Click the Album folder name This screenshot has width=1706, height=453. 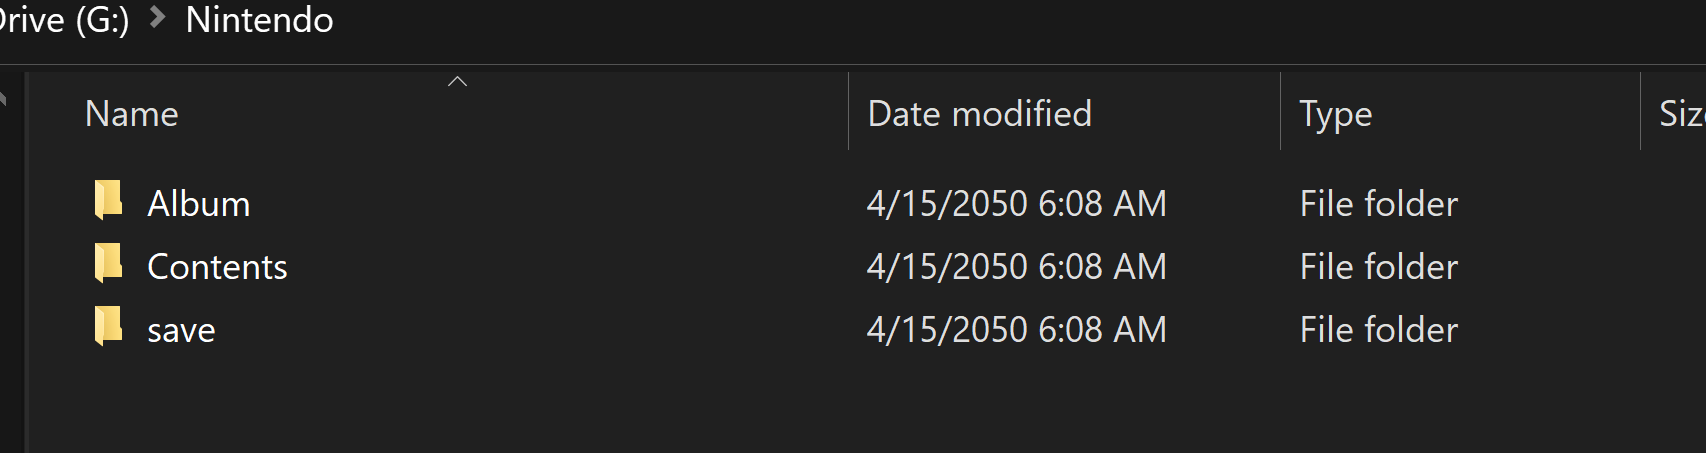pos(199,204)
